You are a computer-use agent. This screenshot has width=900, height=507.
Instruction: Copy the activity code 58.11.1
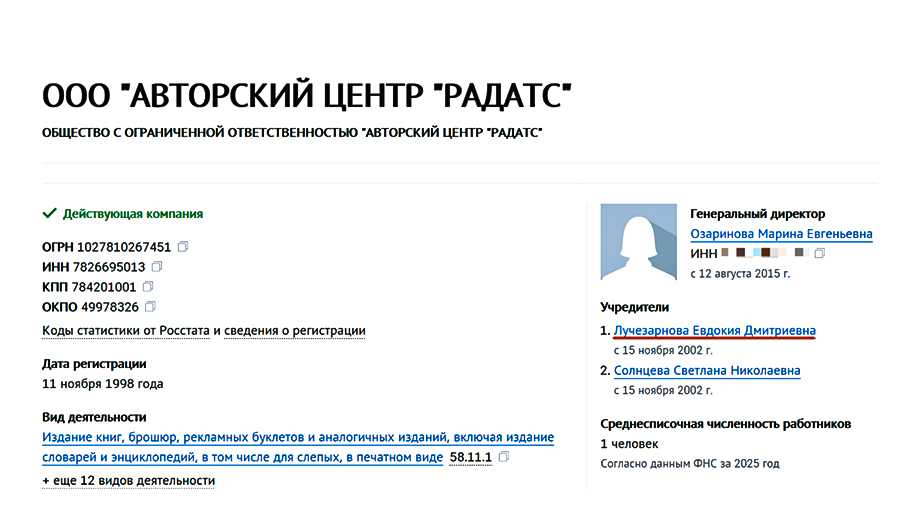tap(504, 457)
